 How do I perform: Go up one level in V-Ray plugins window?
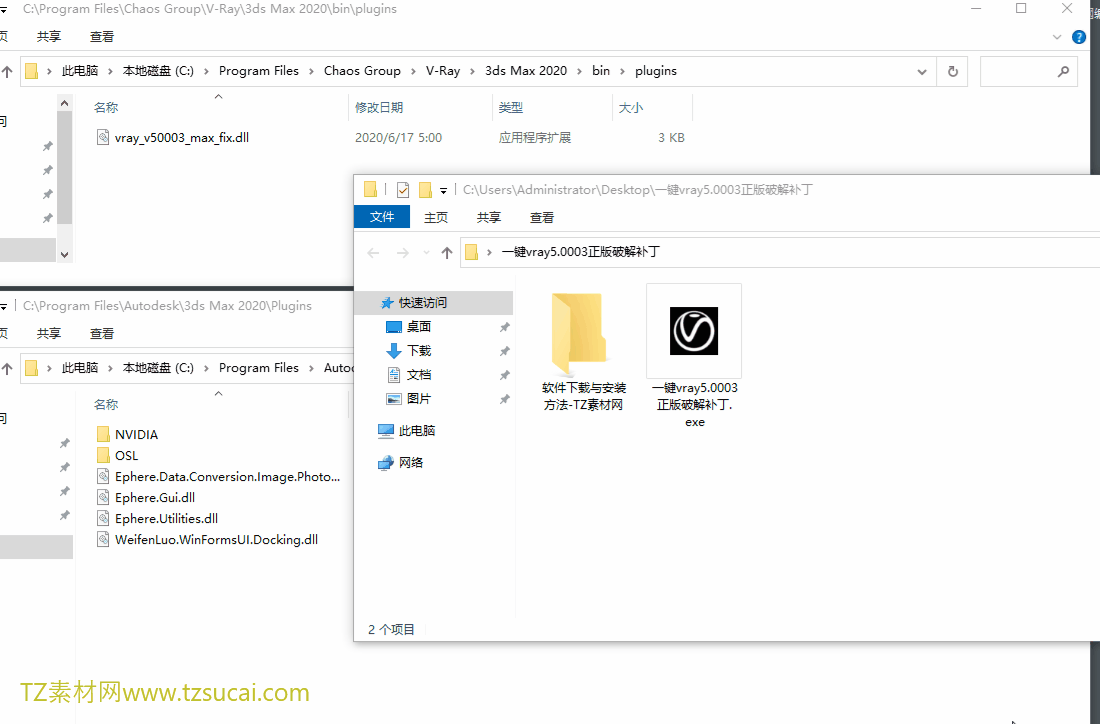[7, 71]
